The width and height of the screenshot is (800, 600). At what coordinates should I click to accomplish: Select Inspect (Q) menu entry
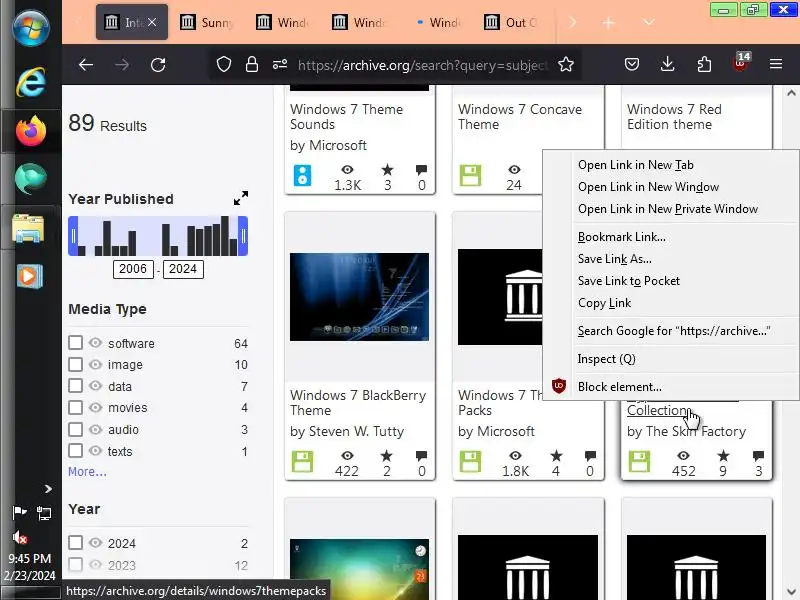(606, 359)
